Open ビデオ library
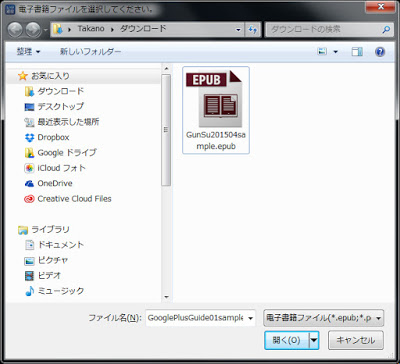 point(49,275)
